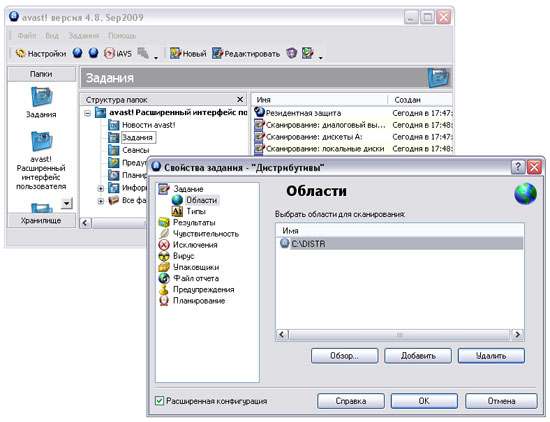Toggle the Расширенная конфигурация checkbox
Screen dimensions: 550x422
tap(160, 401)
